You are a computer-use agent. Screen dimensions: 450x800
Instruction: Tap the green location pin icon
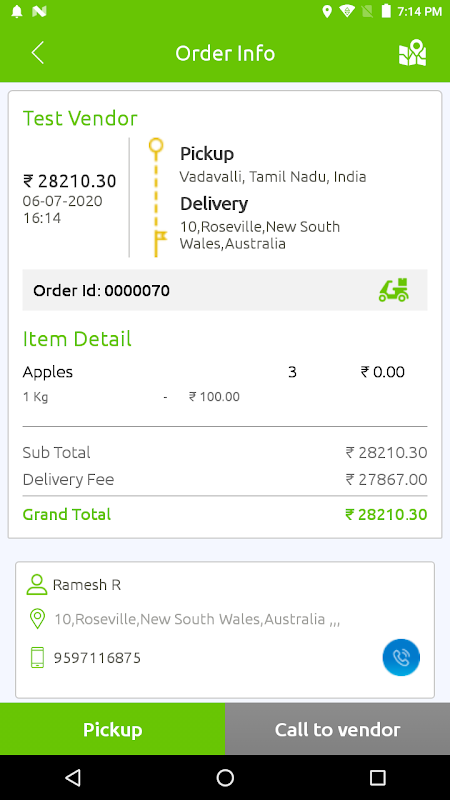click(37, 619)
